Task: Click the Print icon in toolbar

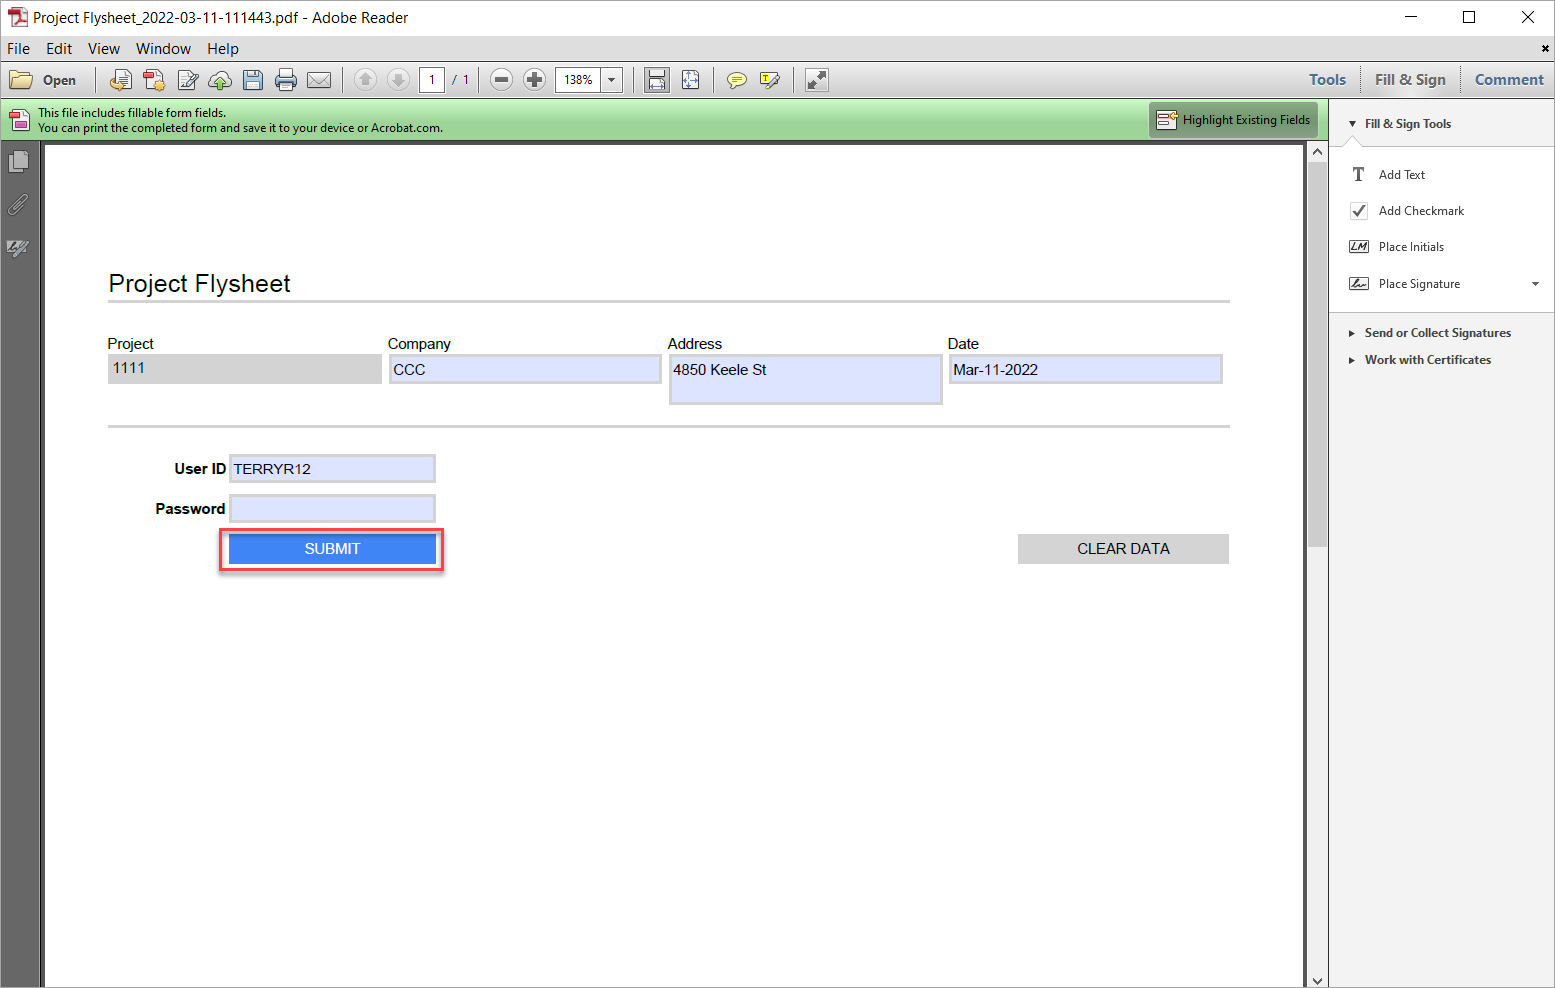Action: tap(286, 80)
